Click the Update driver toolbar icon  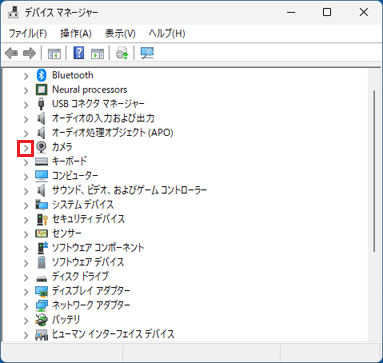[x=122, y=53]
